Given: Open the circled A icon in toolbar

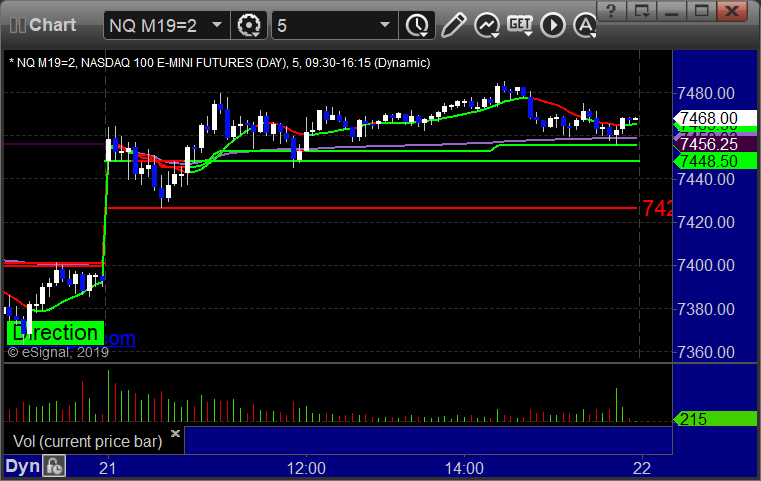Looking at the screenshot, I should [585, 25].
